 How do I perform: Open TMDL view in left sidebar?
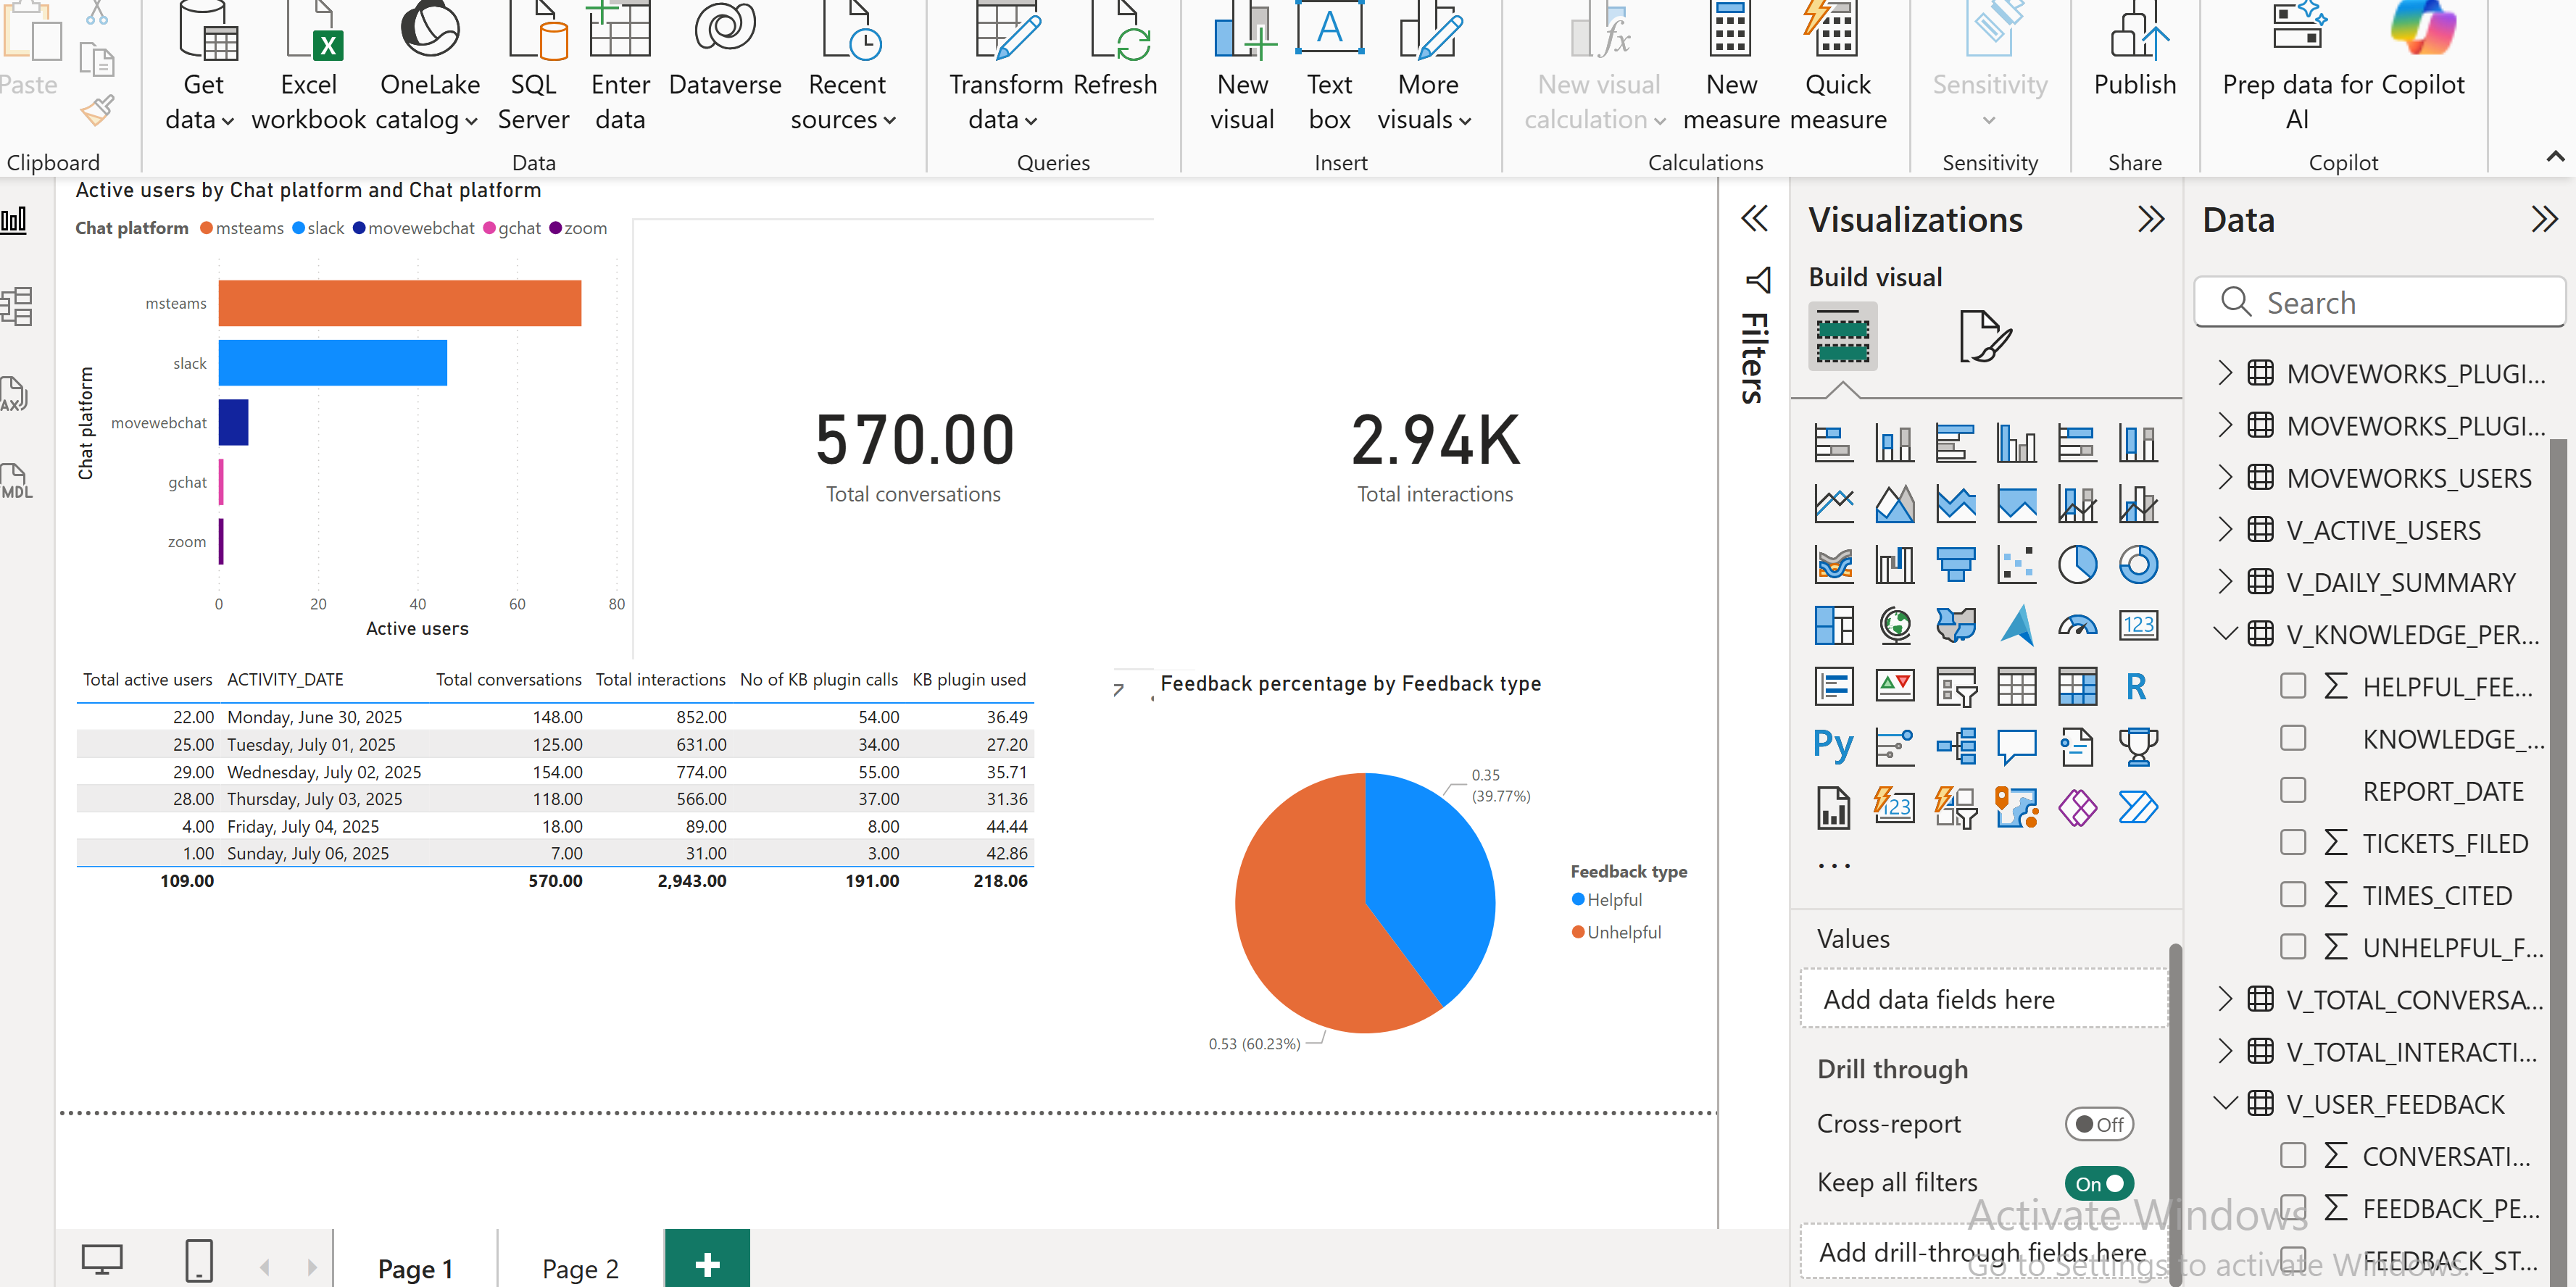16,481
